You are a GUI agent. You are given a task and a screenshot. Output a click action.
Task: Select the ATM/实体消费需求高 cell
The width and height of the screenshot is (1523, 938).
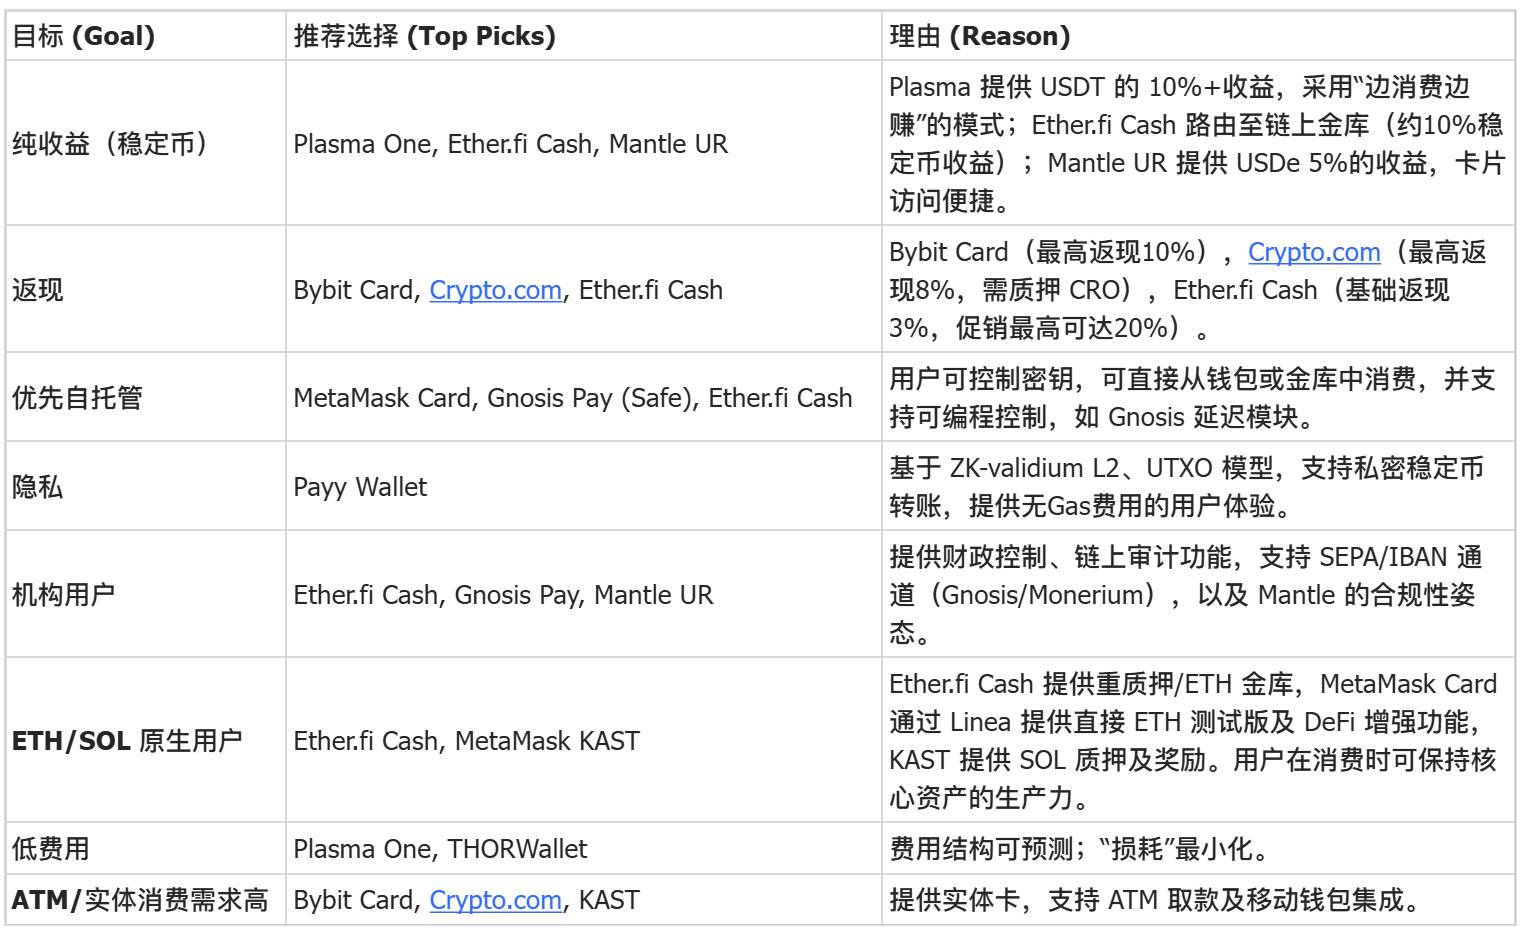click(x=140, y=900)
